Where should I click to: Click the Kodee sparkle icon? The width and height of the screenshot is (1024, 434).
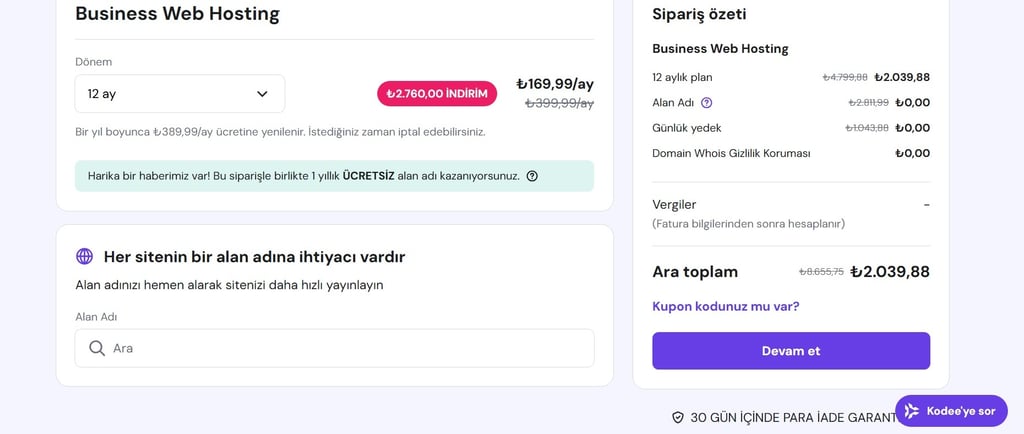[x=911, y=411]
